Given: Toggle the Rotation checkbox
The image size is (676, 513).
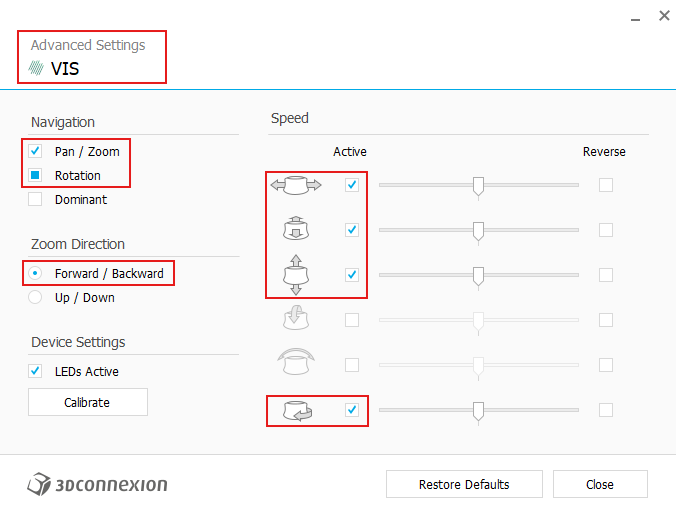Looking at the screenshot, I should pos(35,175).
